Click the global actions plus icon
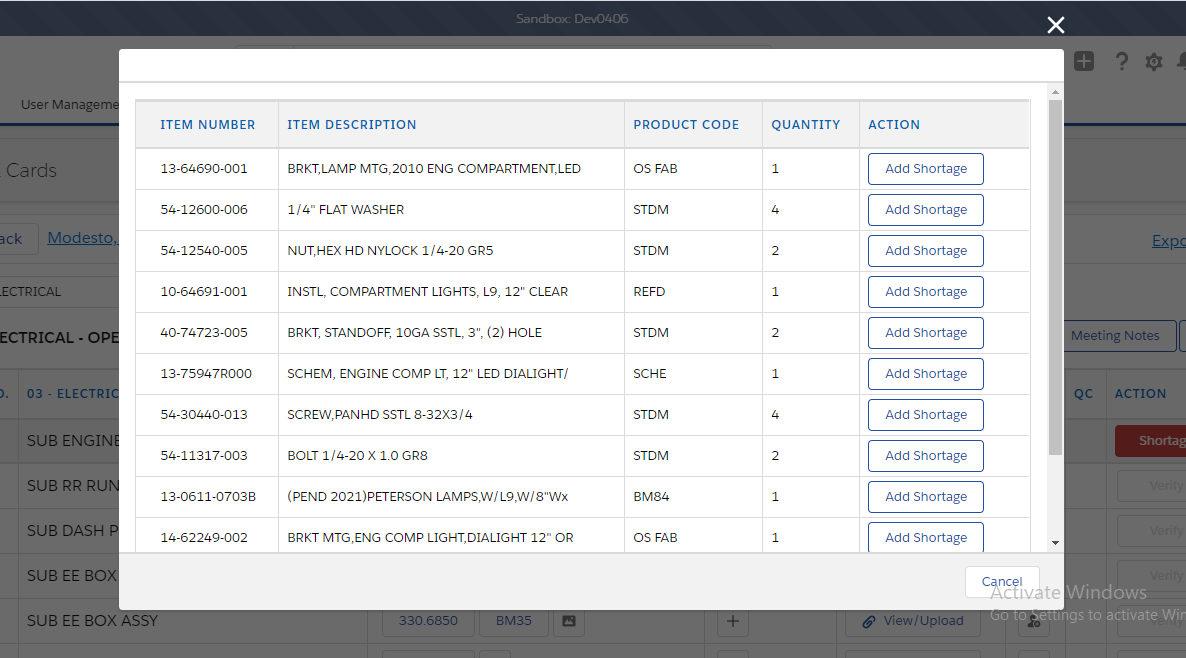The width and height of the screenshot is (1186, 658). pyautogui.click(x=1084, y=62)
